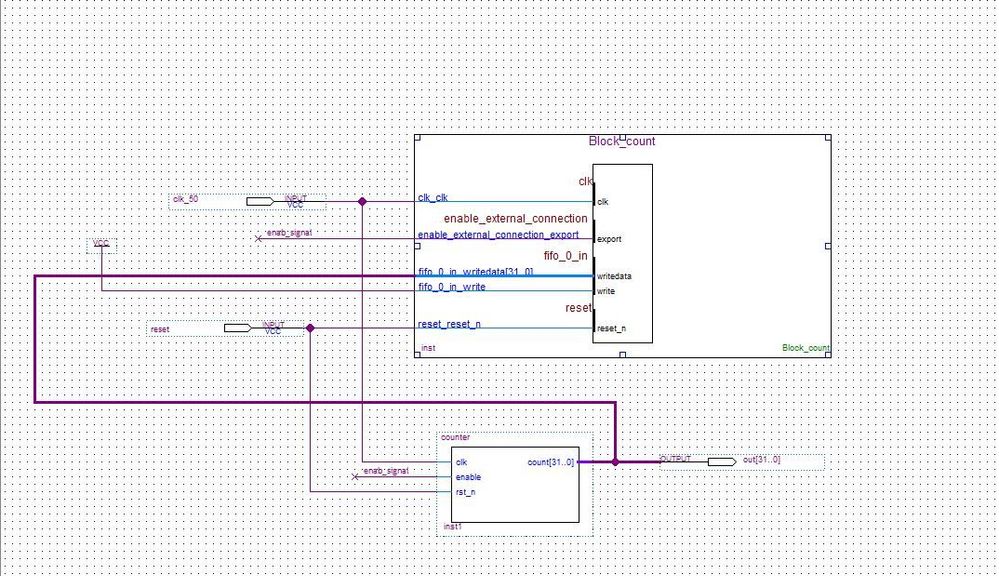This screenshot has width=999, height=576.
Task: Click the count[31..0] output port on counter
Action: [550, 462]
